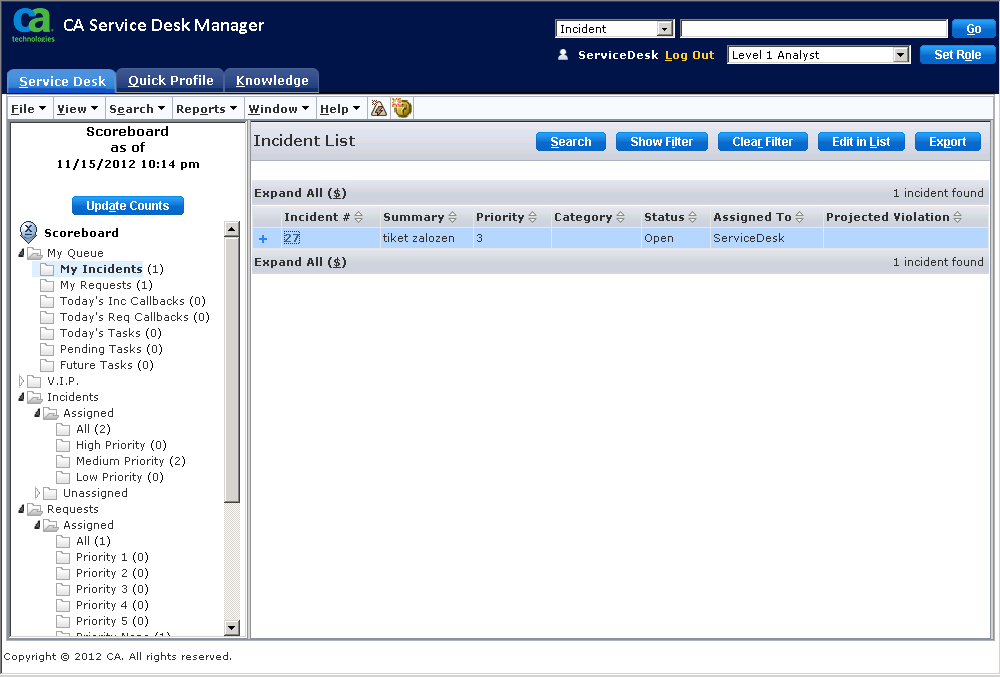
Task: Click the Log Out link
Action: pyautogui.click(x=689, y=55)
